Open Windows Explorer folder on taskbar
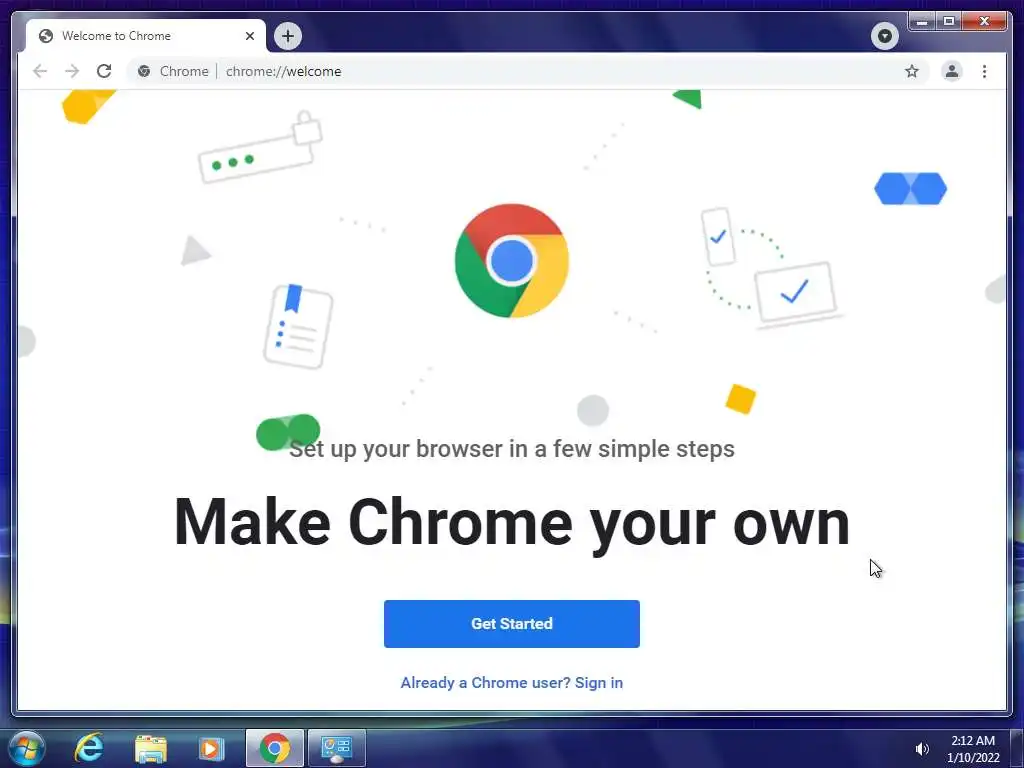The height and width of the screenshot is (768, 1024). tap(151, 748)
